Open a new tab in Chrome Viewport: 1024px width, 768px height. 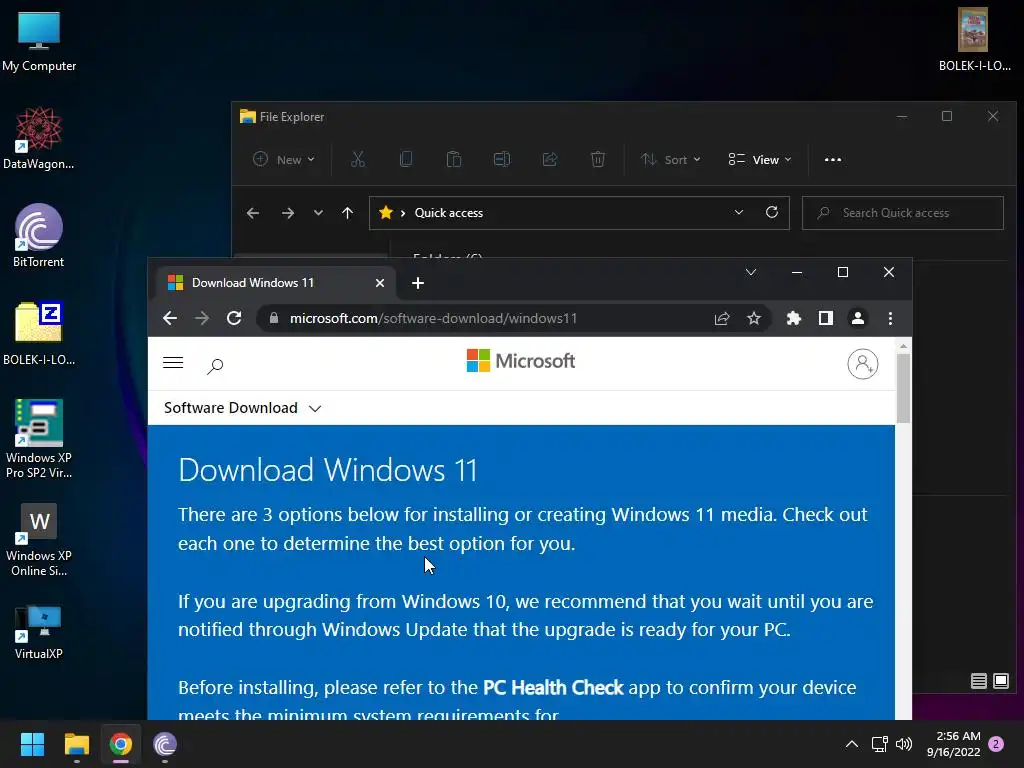click(418, 283)
